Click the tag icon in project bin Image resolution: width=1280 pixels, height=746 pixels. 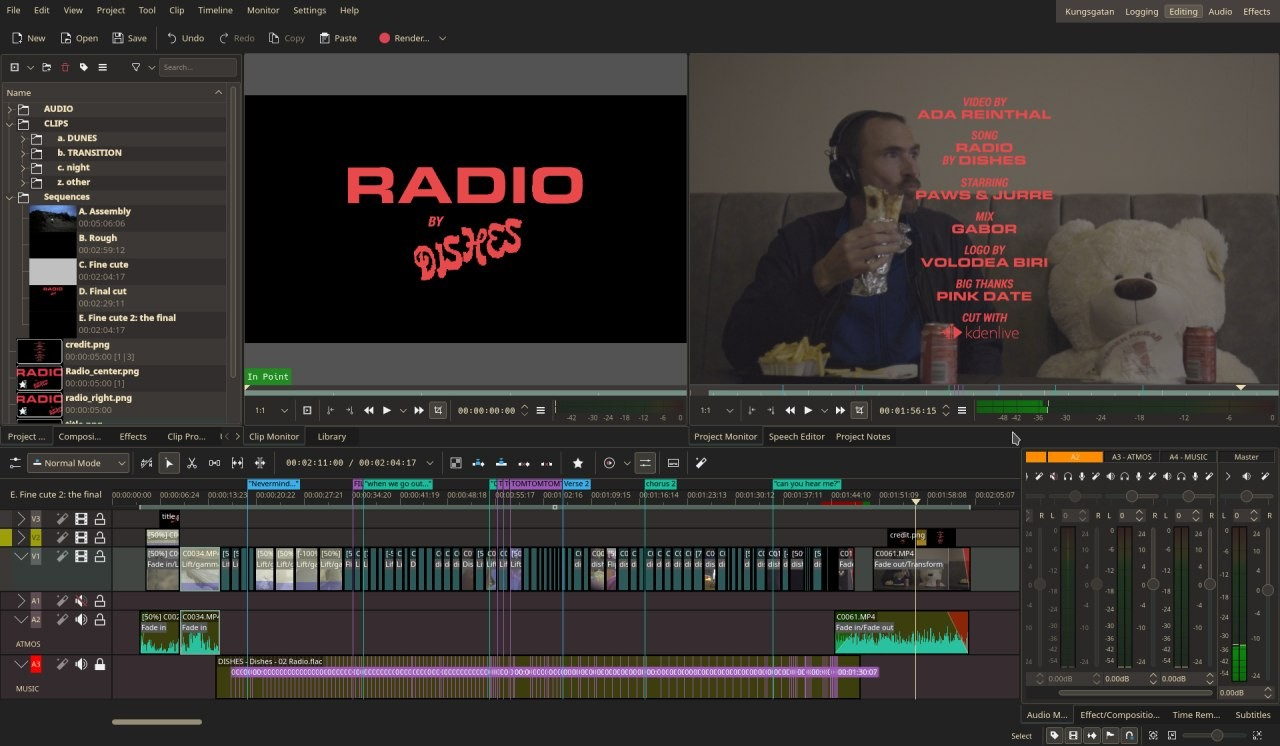coord(84,68)
